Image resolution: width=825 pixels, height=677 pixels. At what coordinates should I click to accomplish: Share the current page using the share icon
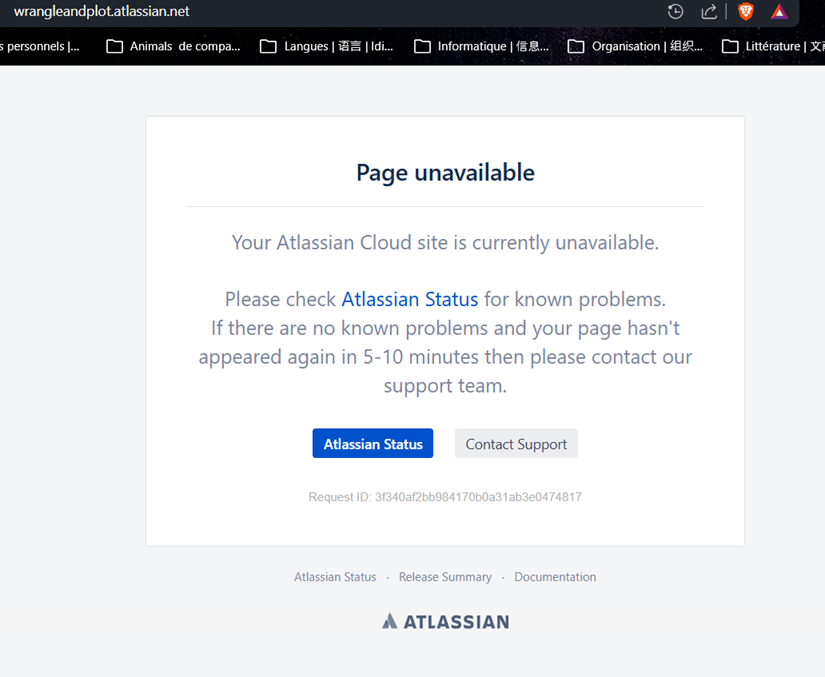[710, 12]
